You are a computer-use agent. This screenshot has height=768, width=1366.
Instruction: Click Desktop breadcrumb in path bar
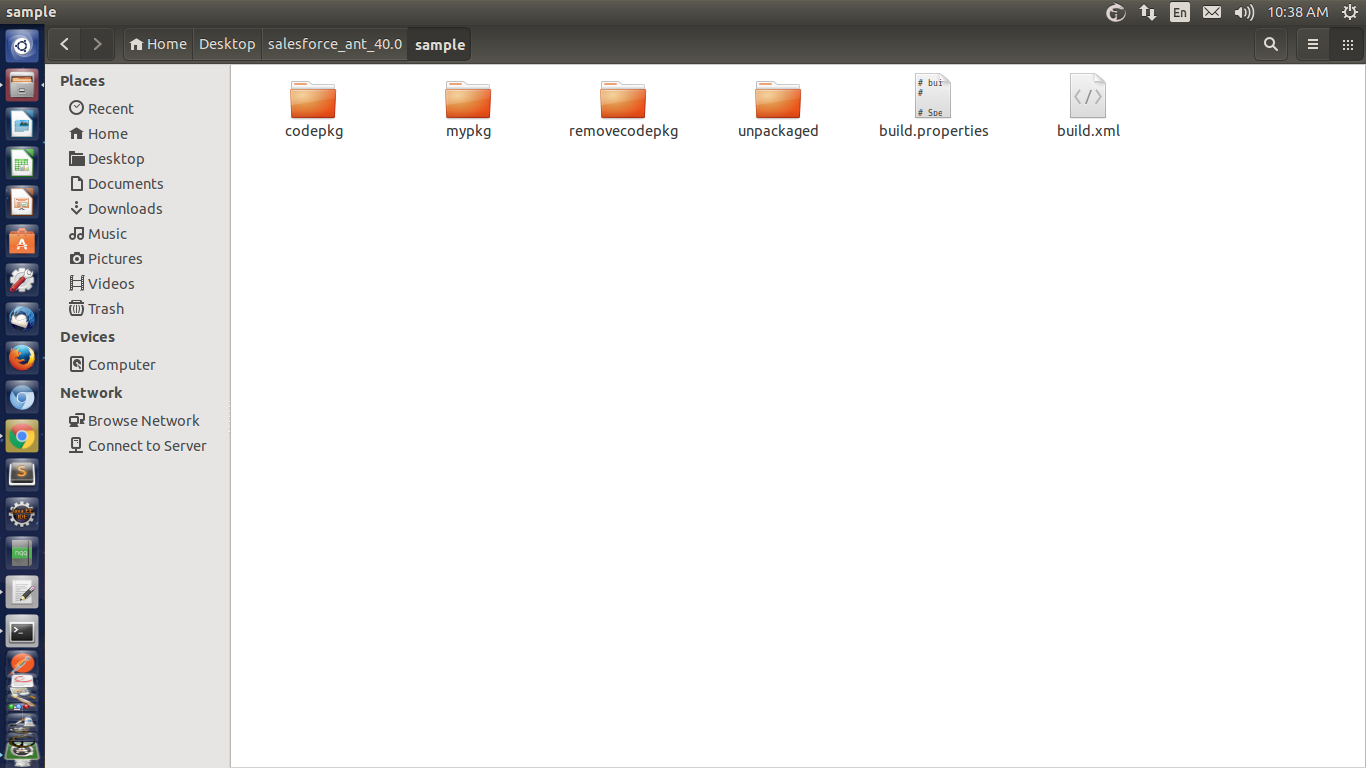coord(227,44)
